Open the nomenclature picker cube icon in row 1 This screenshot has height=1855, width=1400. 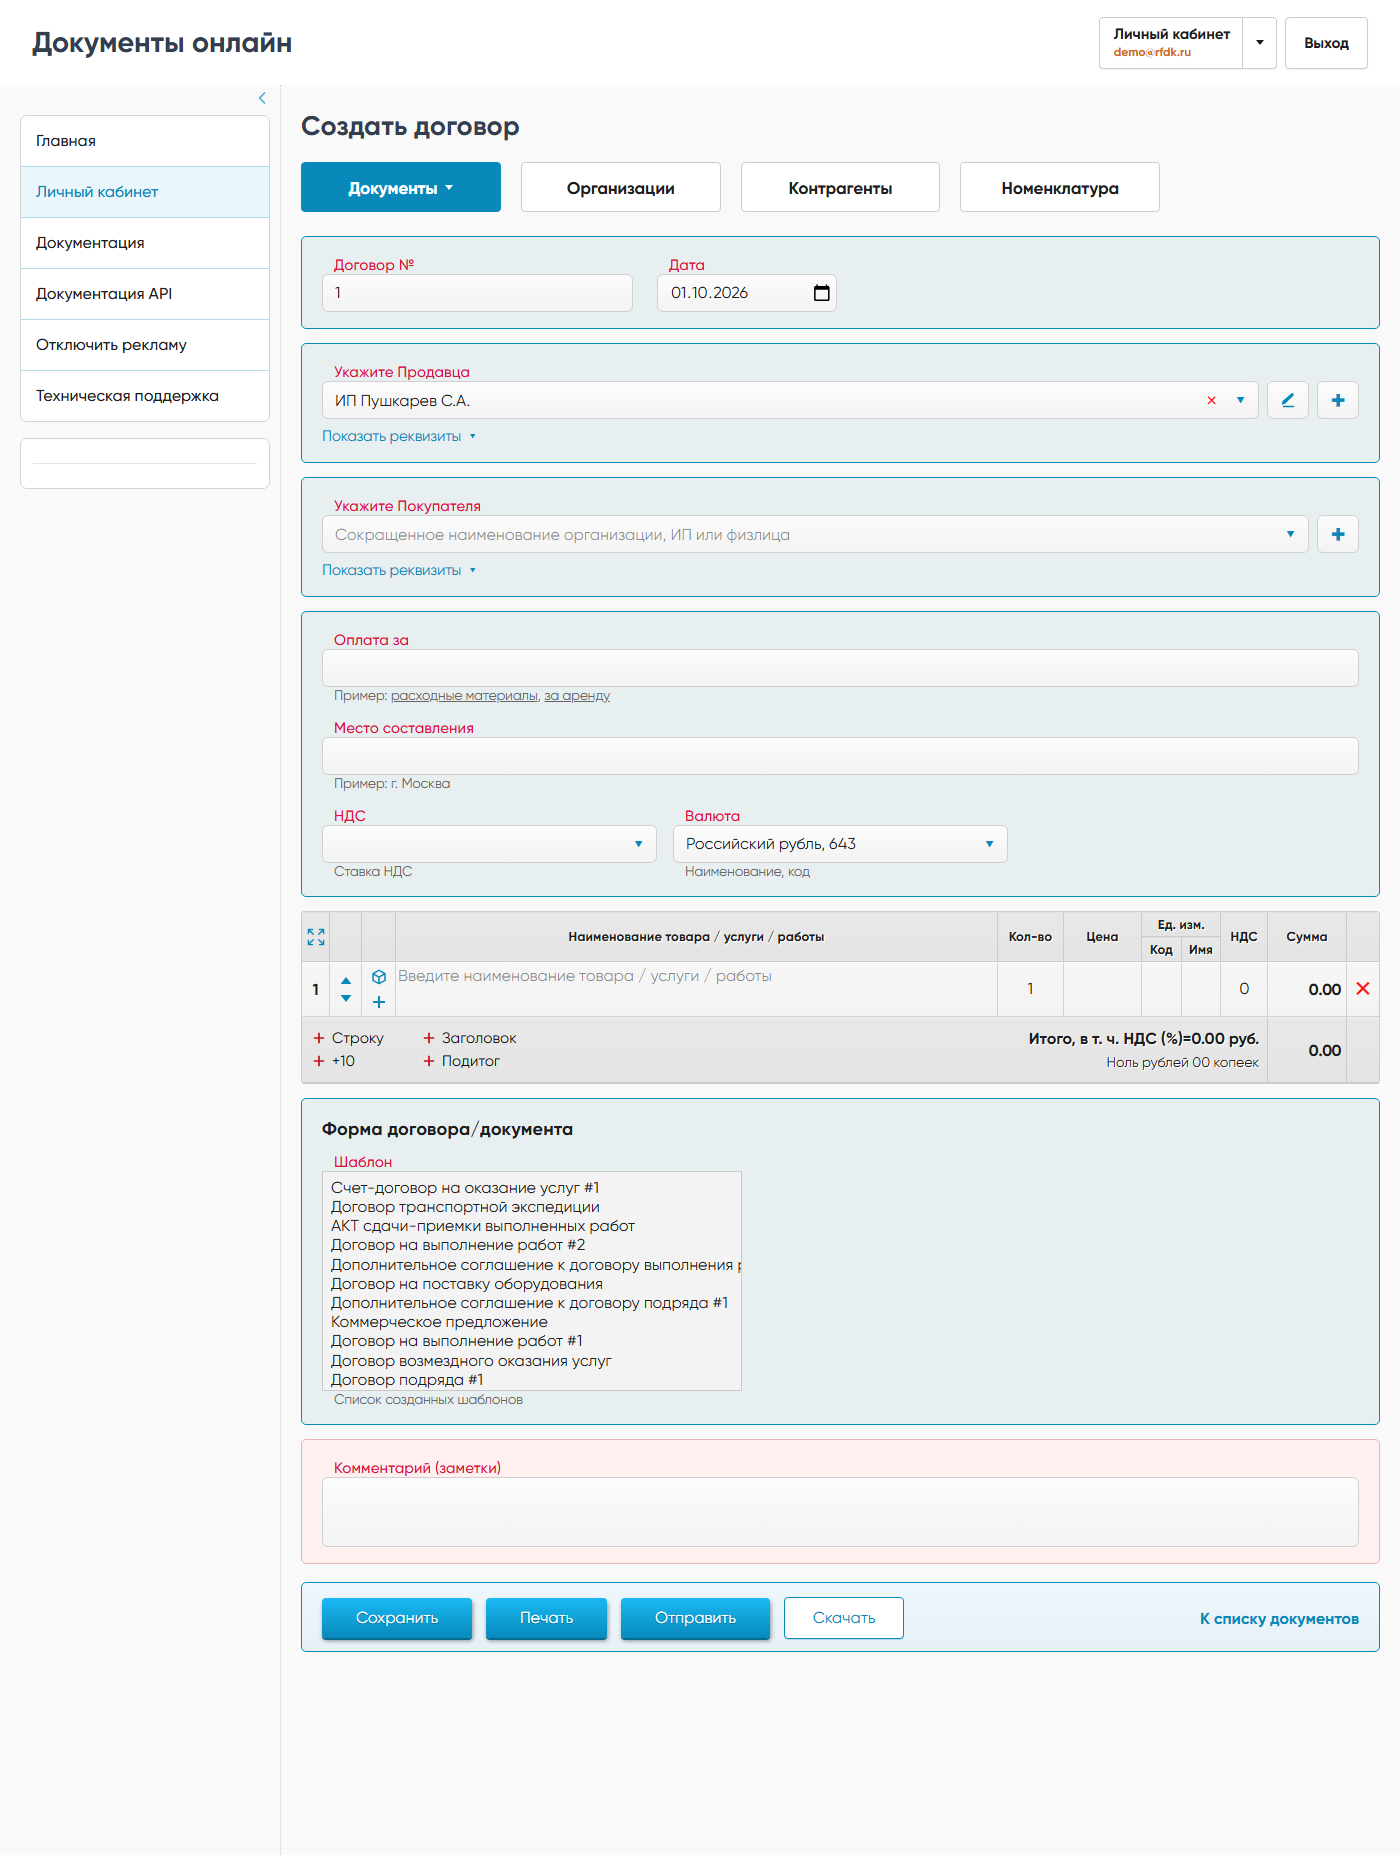click(379, 977)
